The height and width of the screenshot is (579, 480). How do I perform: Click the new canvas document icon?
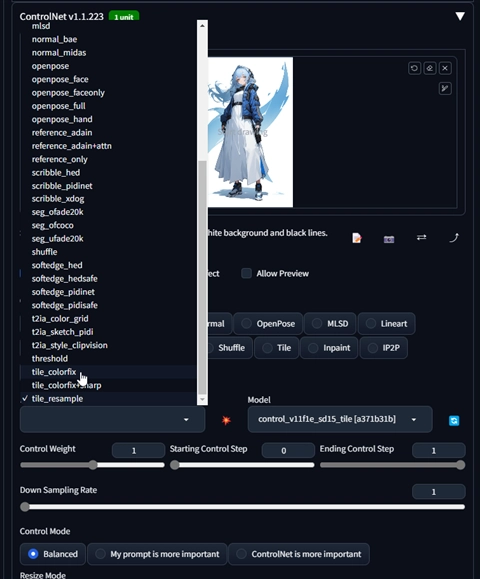tap(357, 238)
